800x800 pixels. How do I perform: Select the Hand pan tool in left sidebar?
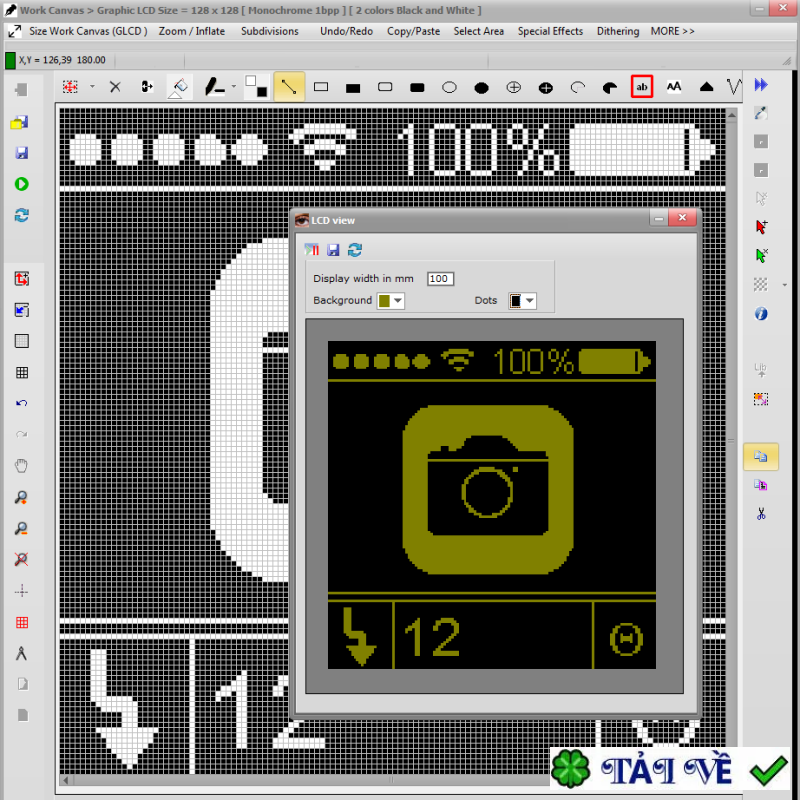click(x=21, y=465)
